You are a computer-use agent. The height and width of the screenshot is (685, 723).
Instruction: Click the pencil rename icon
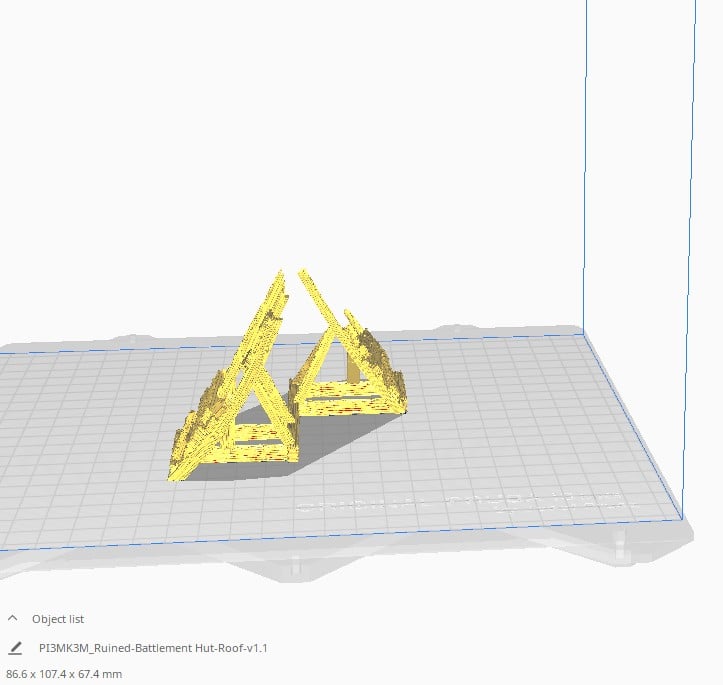coord(15,648)
